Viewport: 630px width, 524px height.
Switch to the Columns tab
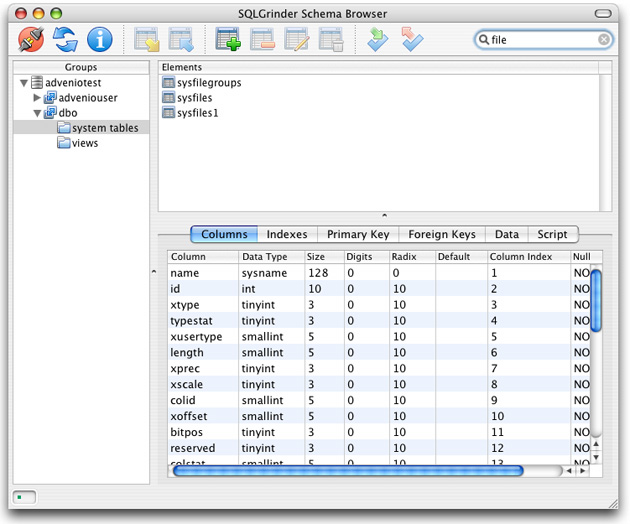[x=224, y=234]
